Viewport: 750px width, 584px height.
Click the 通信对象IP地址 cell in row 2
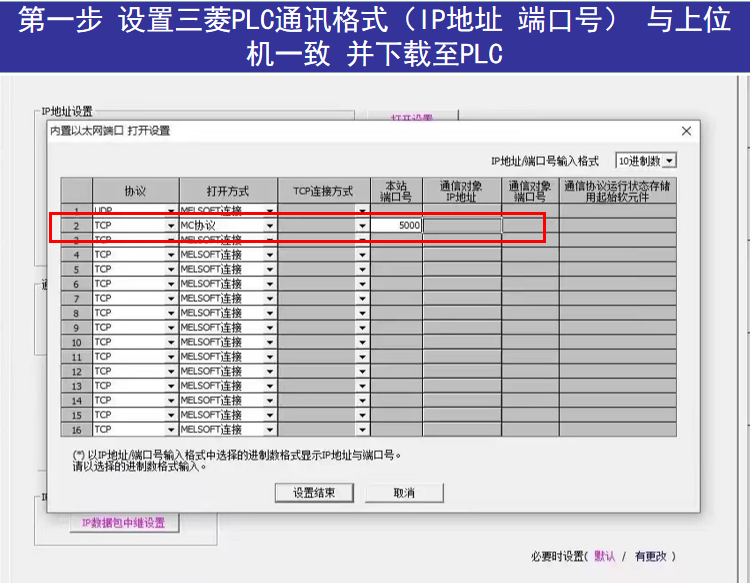(x=462, y=225)
